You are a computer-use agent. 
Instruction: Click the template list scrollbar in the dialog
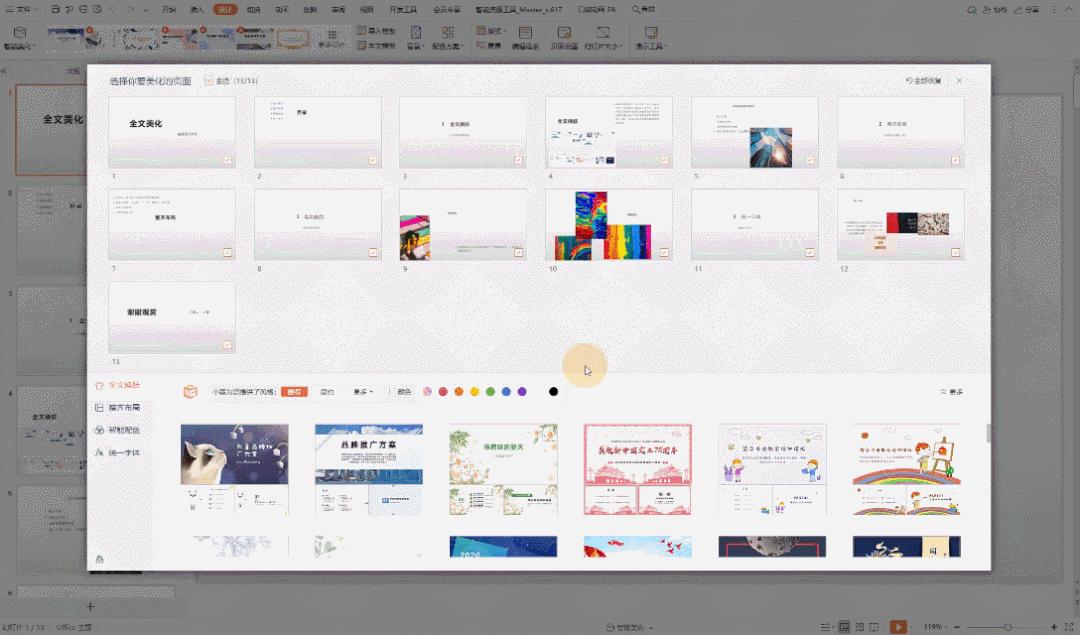tap(988, 433)
